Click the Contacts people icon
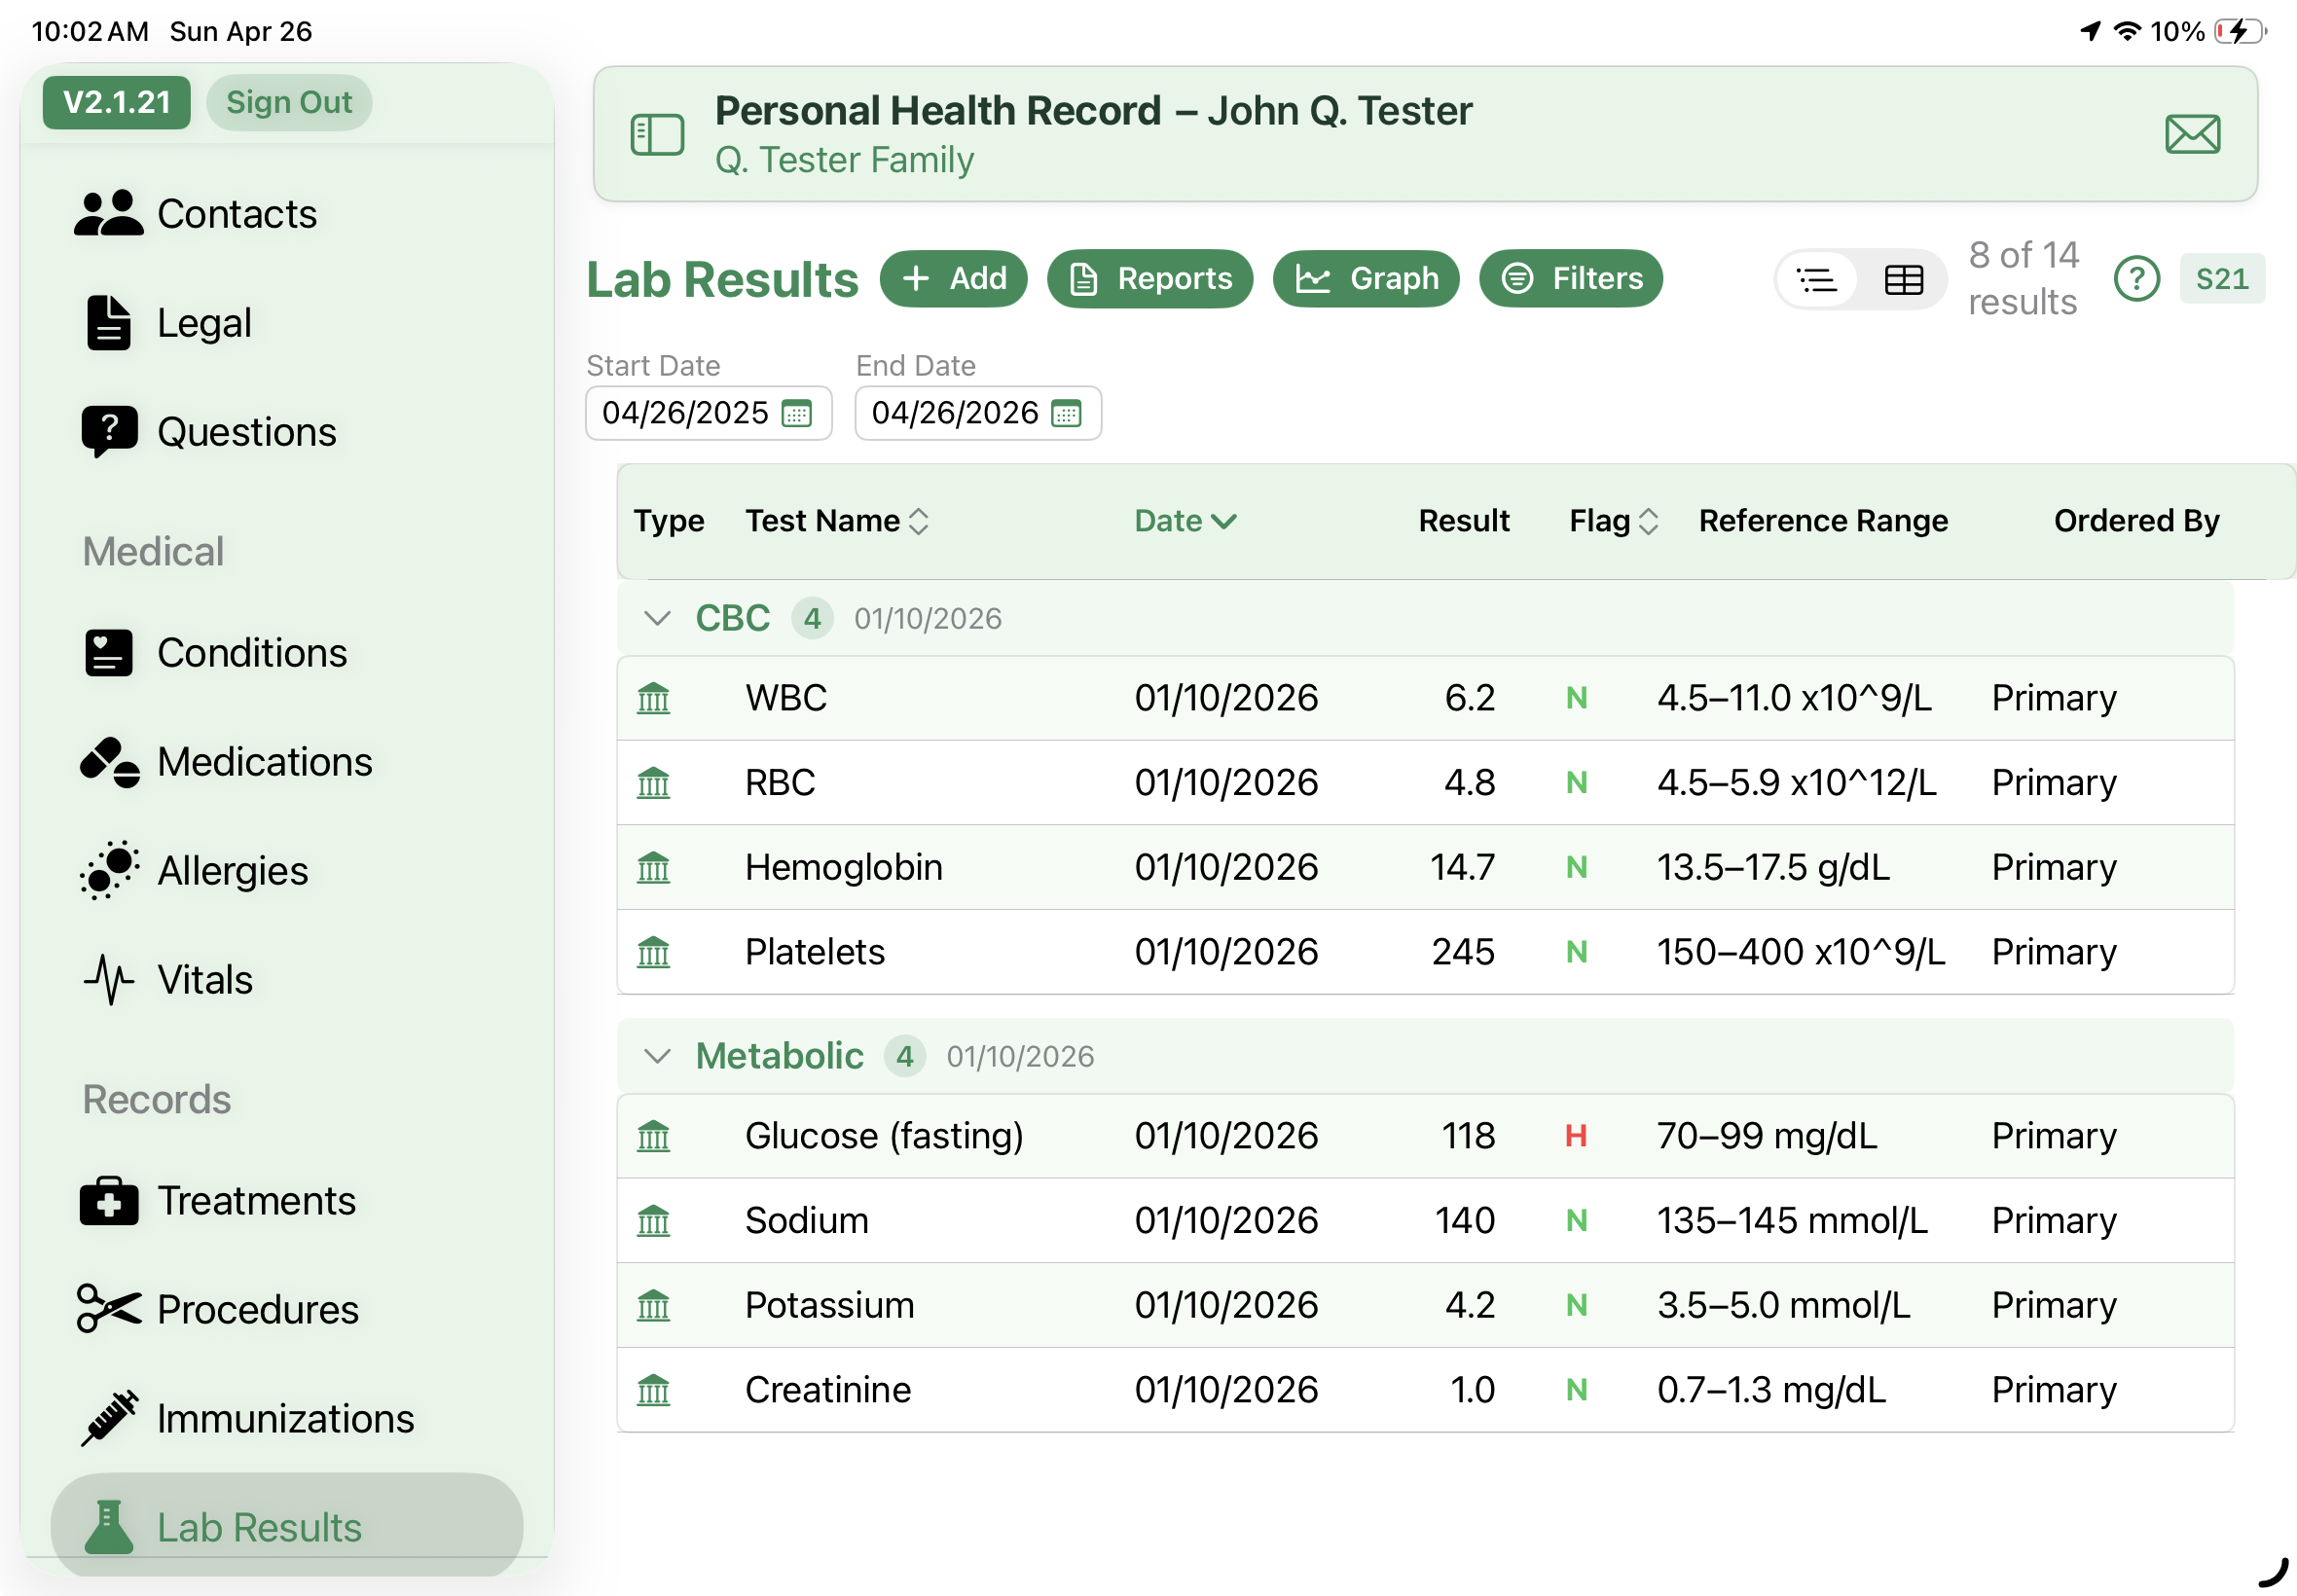Image resolution: width=2297 pixels, height=1596 pixels. click(x=108, y=213)
